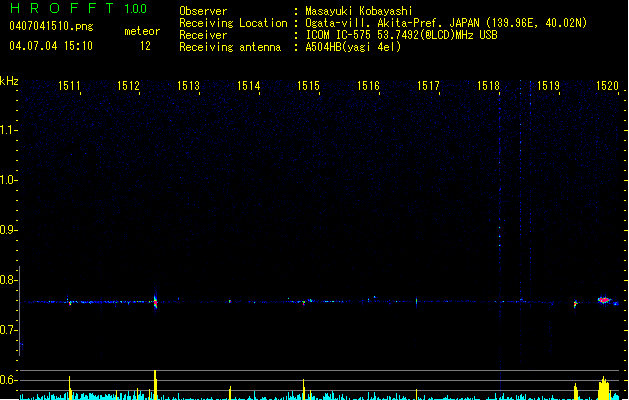Click the 1.0 kHz axis label
Image resolution: width=629 pixels, height=400 pixels.
tap(8, 180)
